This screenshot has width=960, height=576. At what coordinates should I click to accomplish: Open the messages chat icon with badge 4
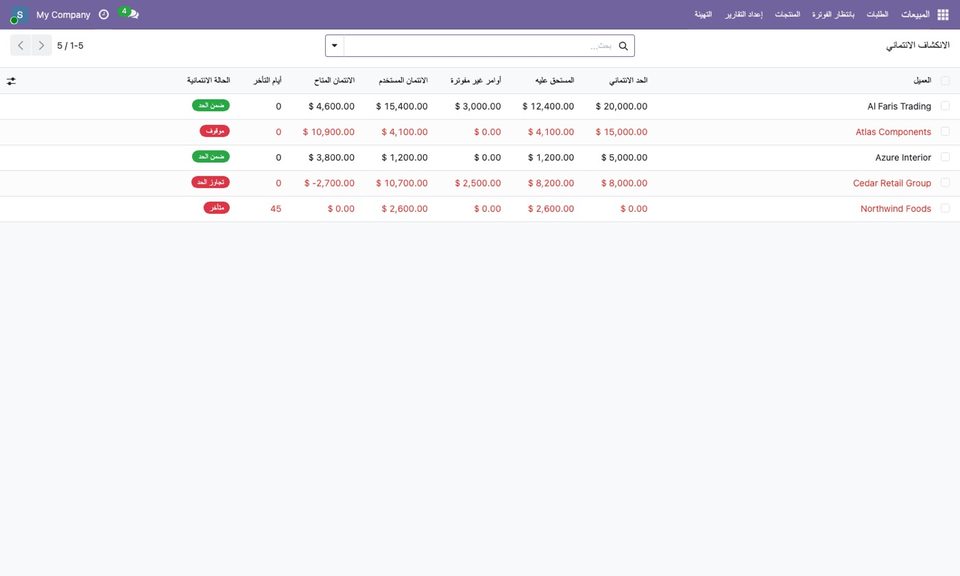pos(129,13)
